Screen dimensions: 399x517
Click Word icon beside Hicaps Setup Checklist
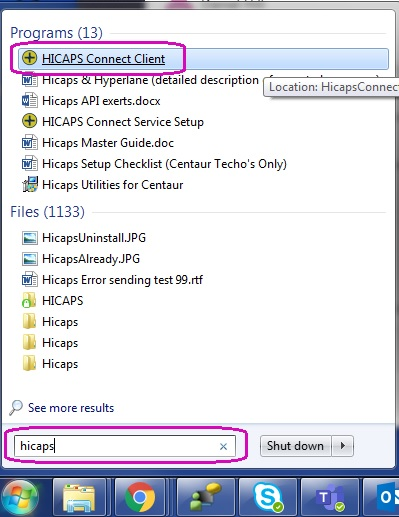click(29, 163)
